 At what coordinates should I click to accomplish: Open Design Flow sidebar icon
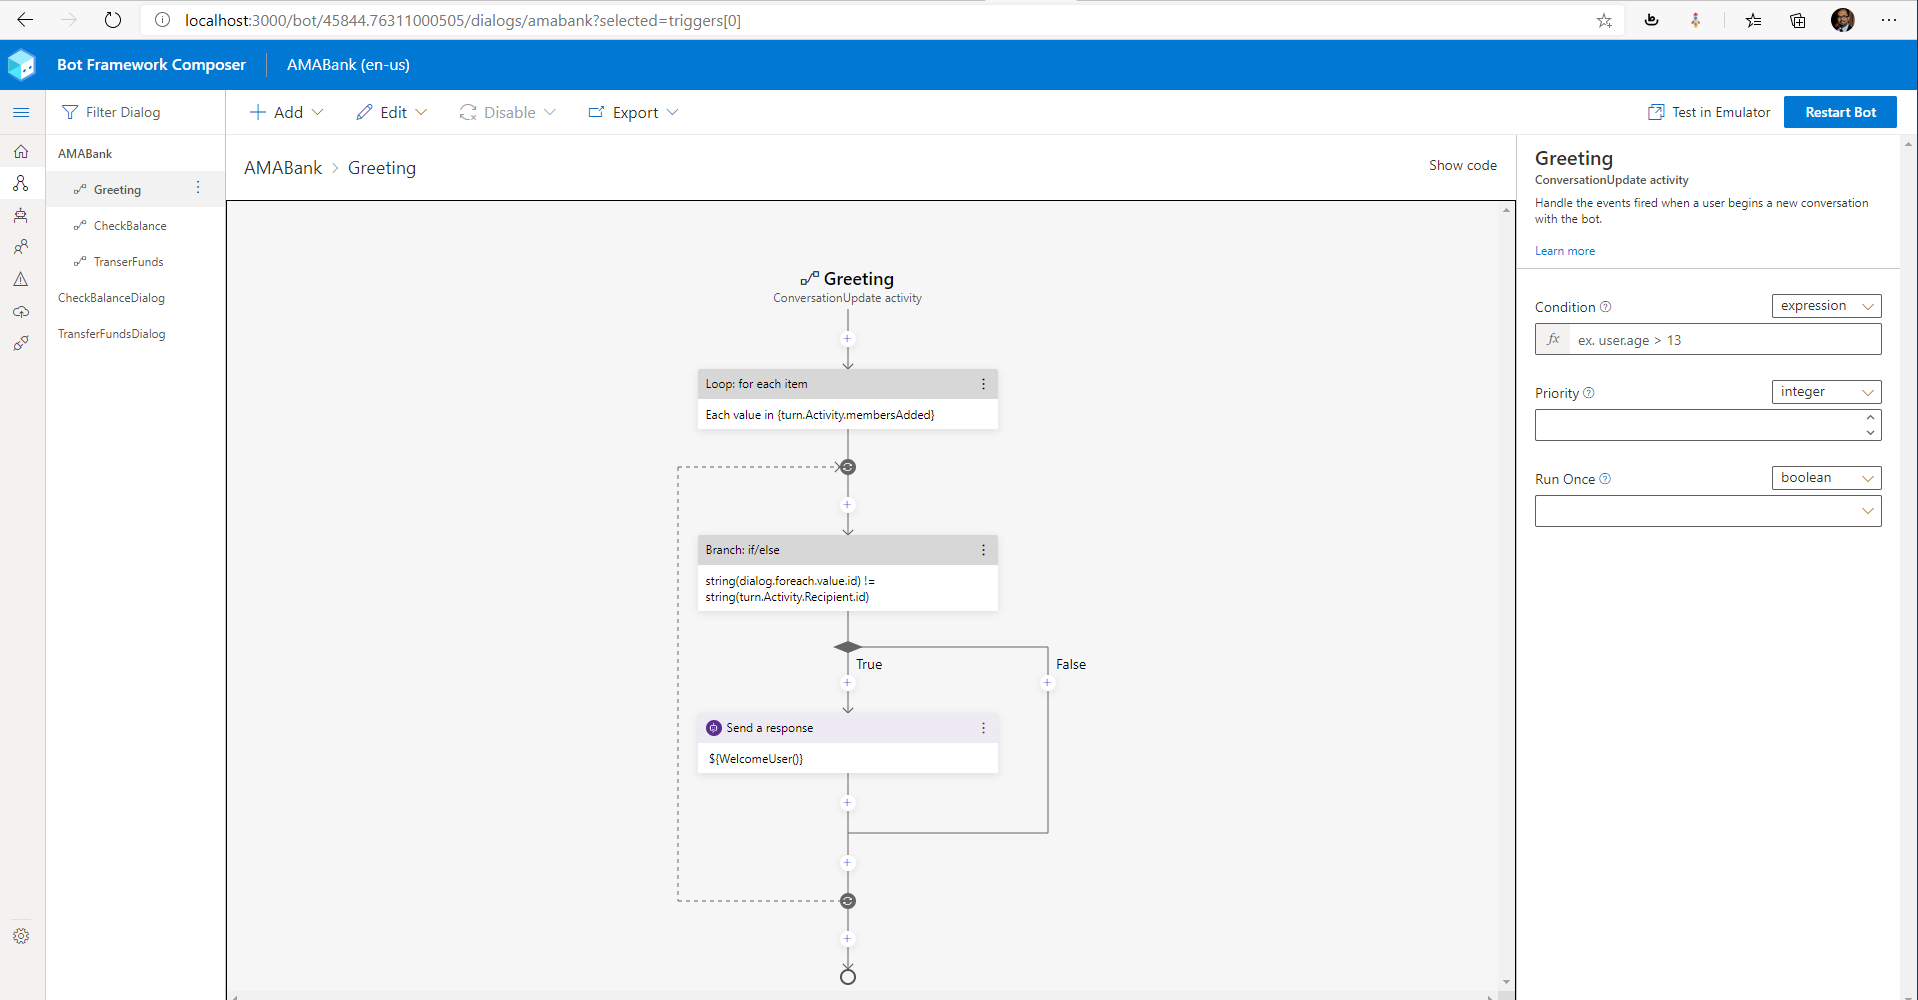[x=21, y=184]
